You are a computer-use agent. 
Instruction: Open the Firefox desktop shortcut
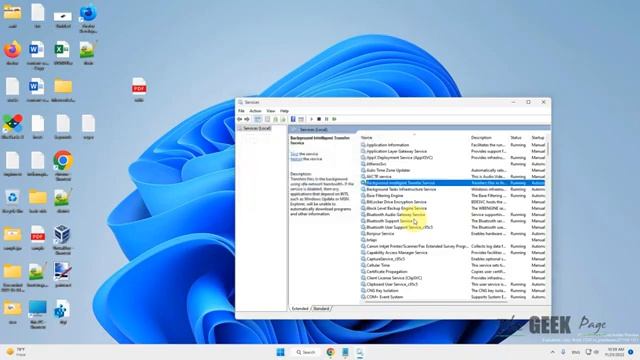(x=12, y=53)
